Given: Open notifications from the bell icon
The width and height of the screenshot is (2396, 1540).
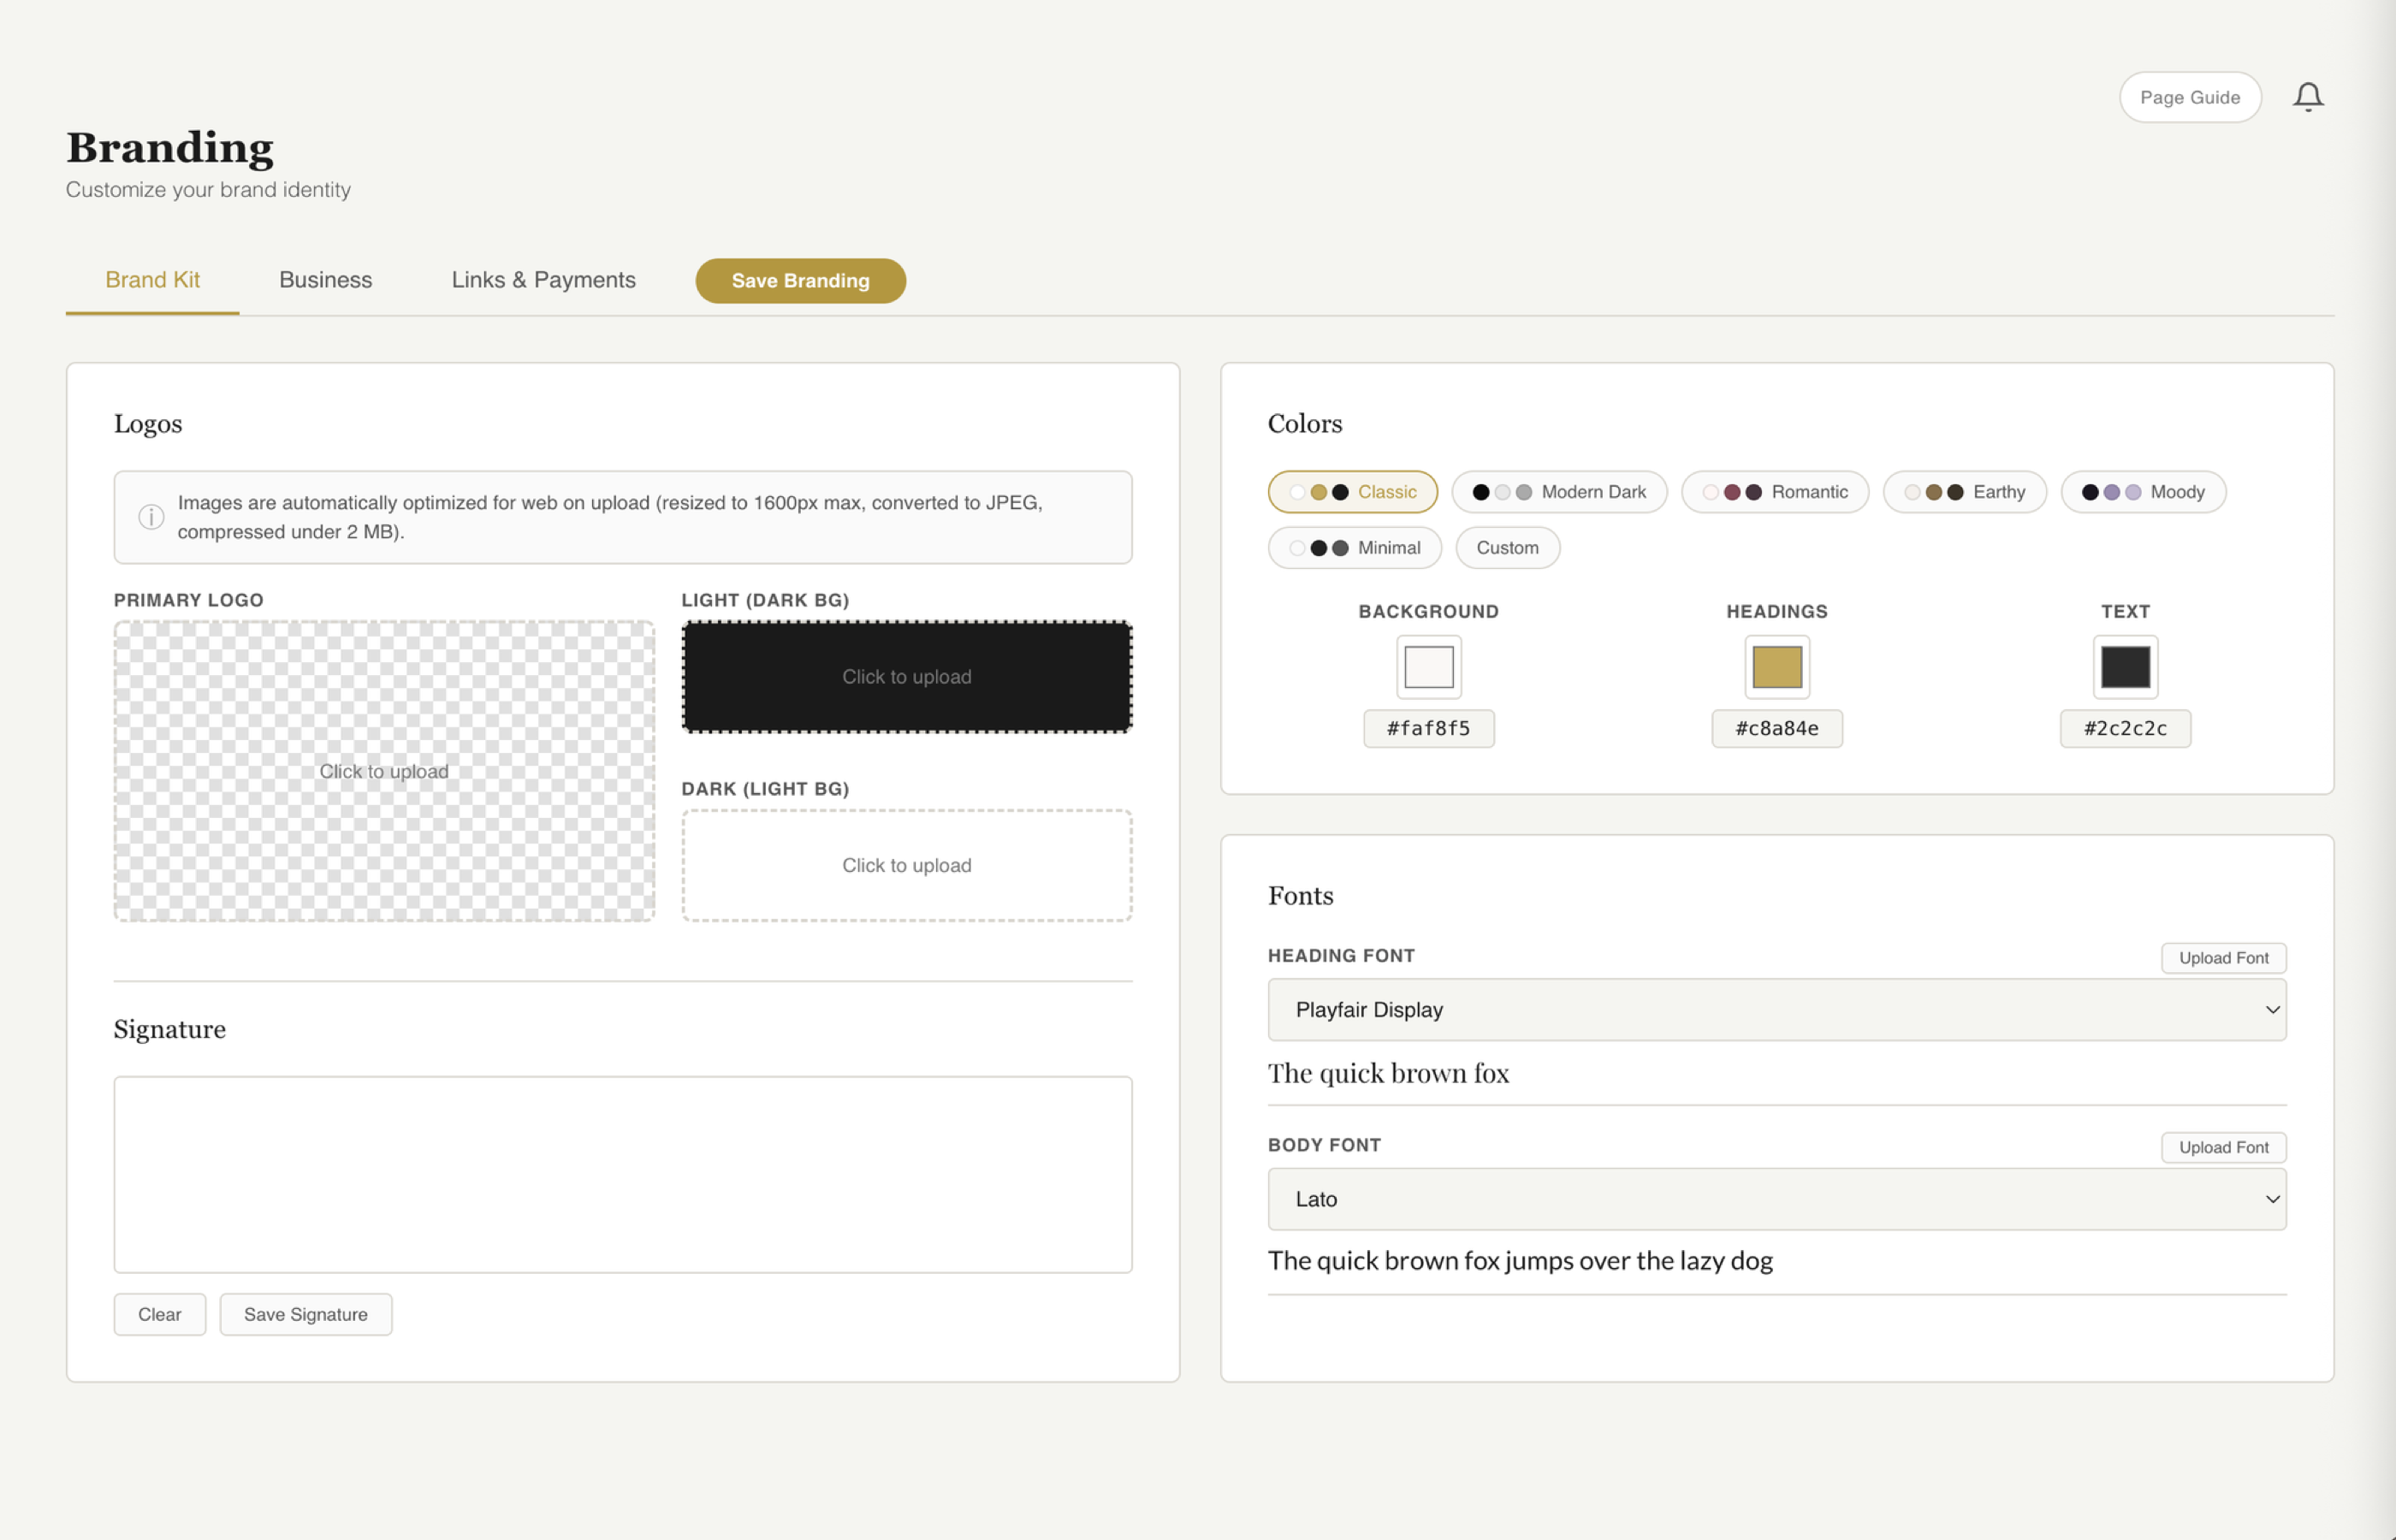Looking at the screenshot, I should pos(2309,96).
